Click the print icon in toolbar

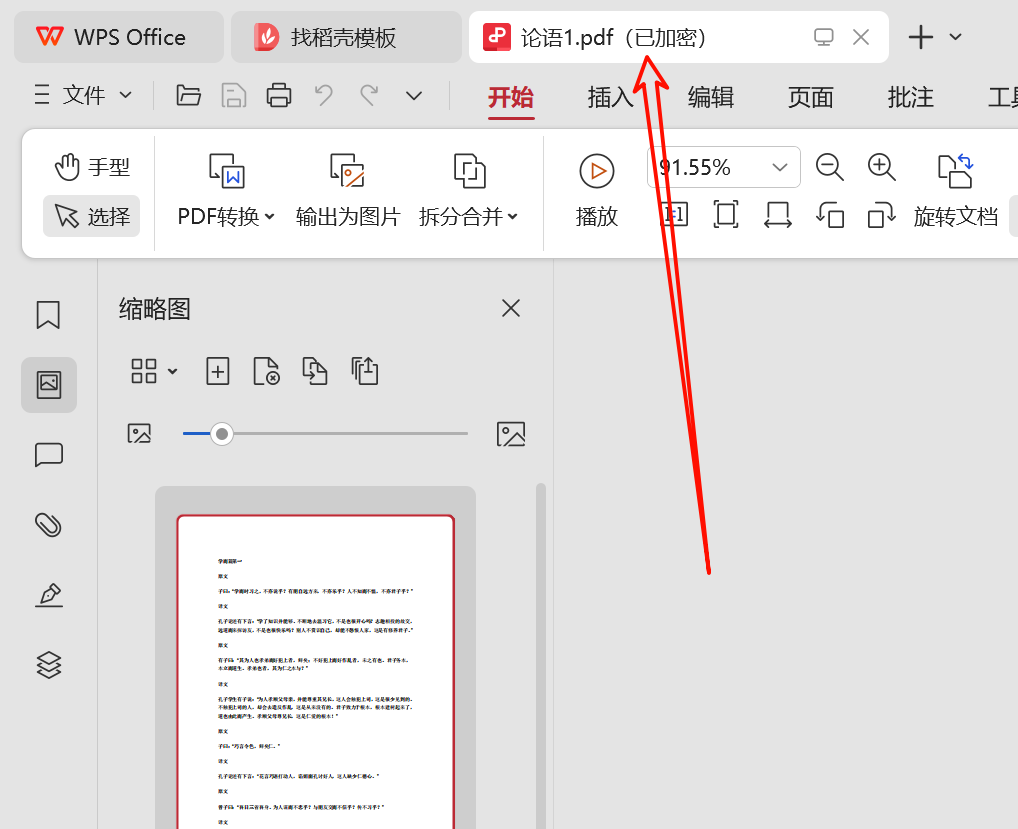tap(279, 95)
